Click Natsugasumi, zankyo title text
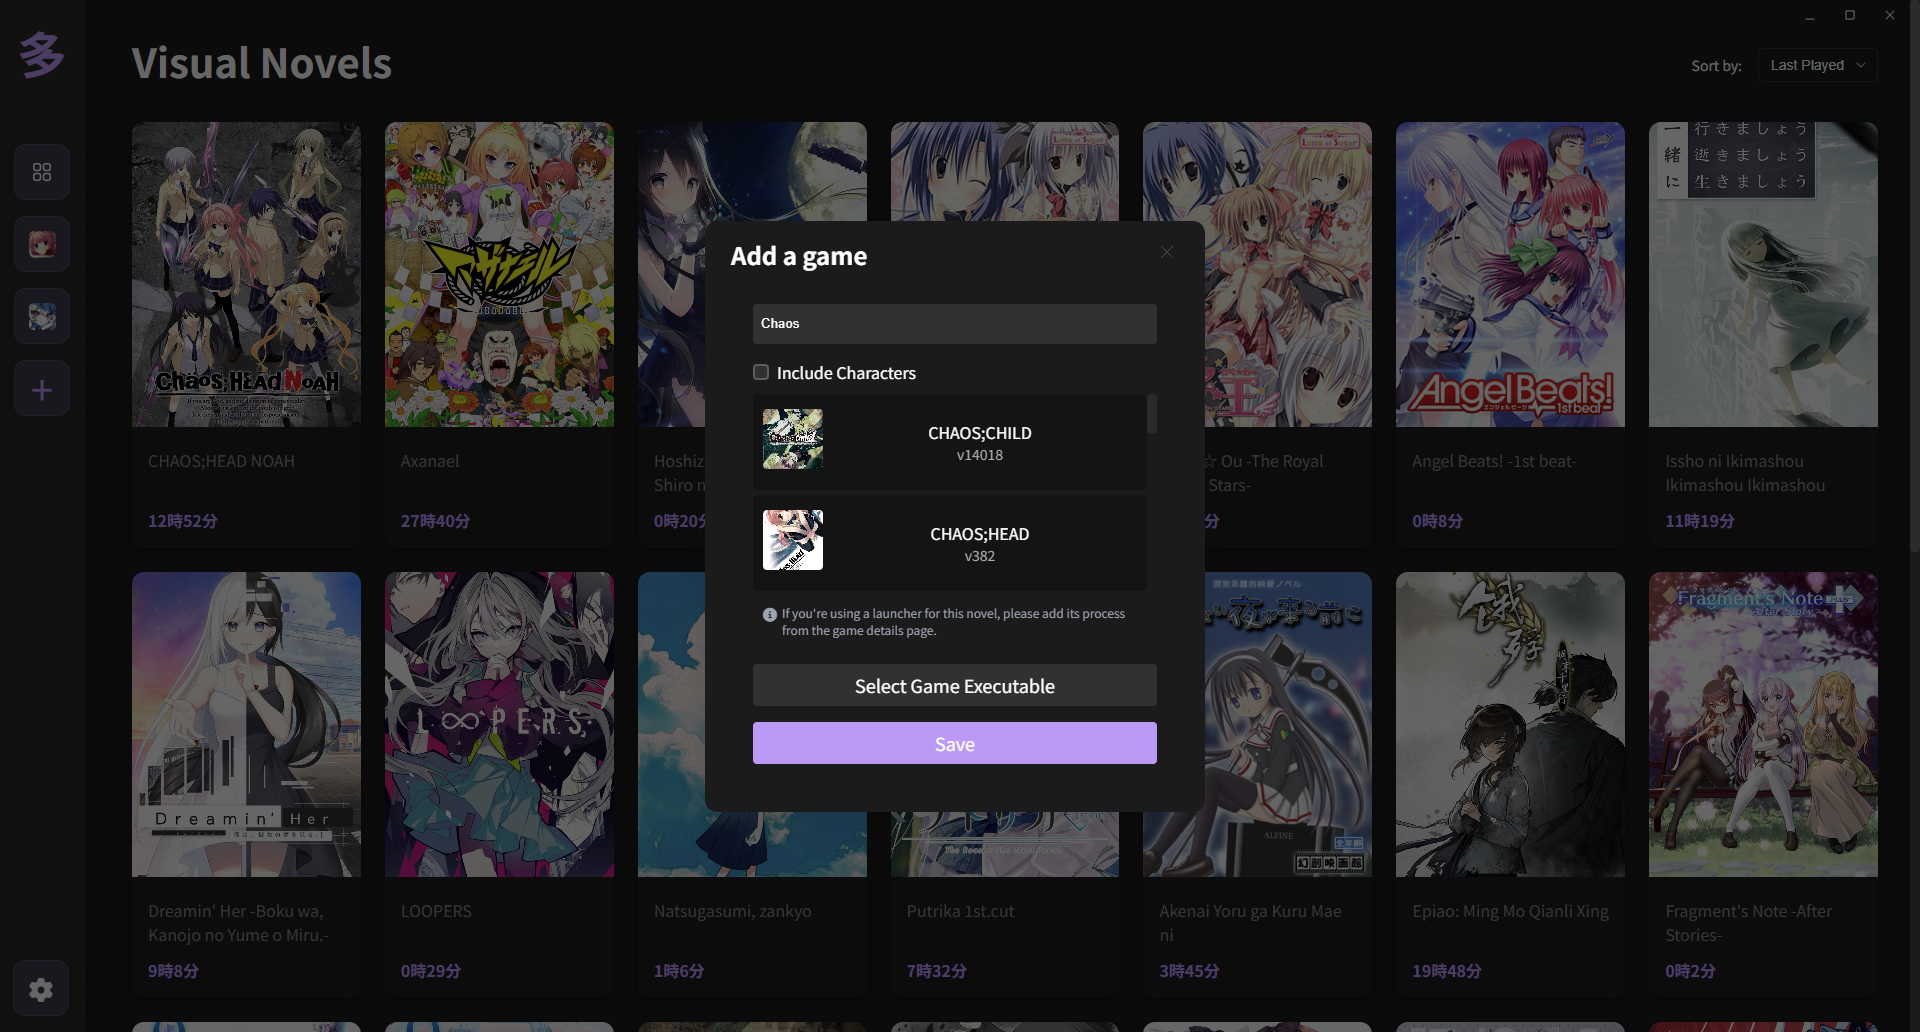The height and width of the screenshot is (1032, 1920). pos(733,911)
